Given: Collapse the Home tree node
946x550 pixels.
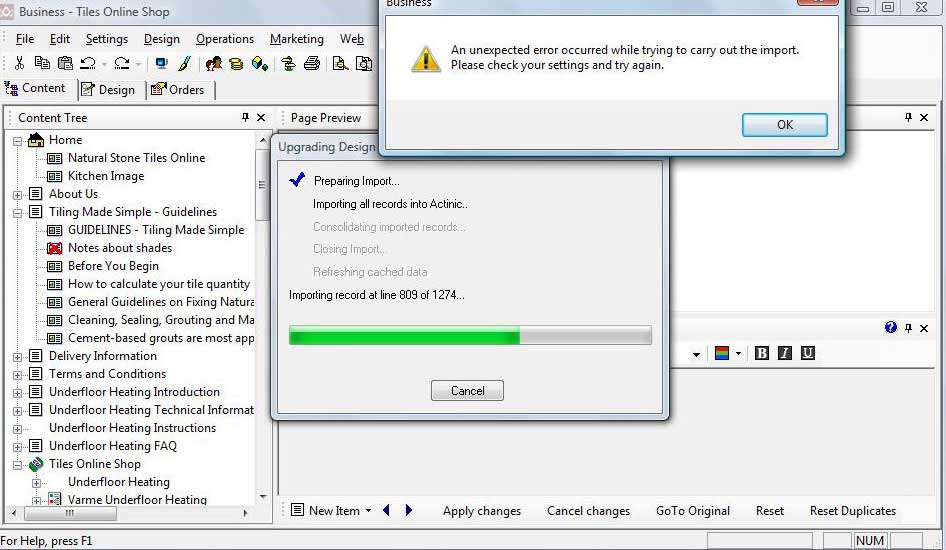Looking at the screenshot, I should pos(18,141).
